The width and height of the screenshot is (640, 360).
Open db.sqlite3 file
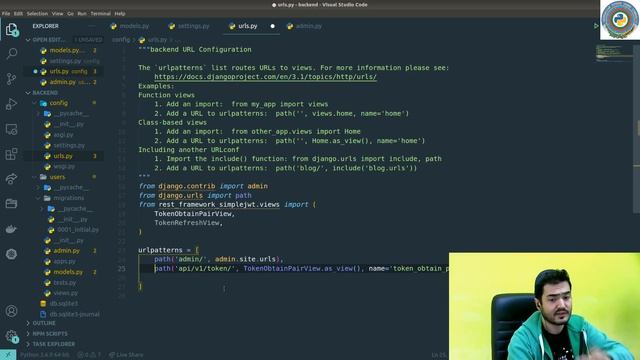coord(63,304)
